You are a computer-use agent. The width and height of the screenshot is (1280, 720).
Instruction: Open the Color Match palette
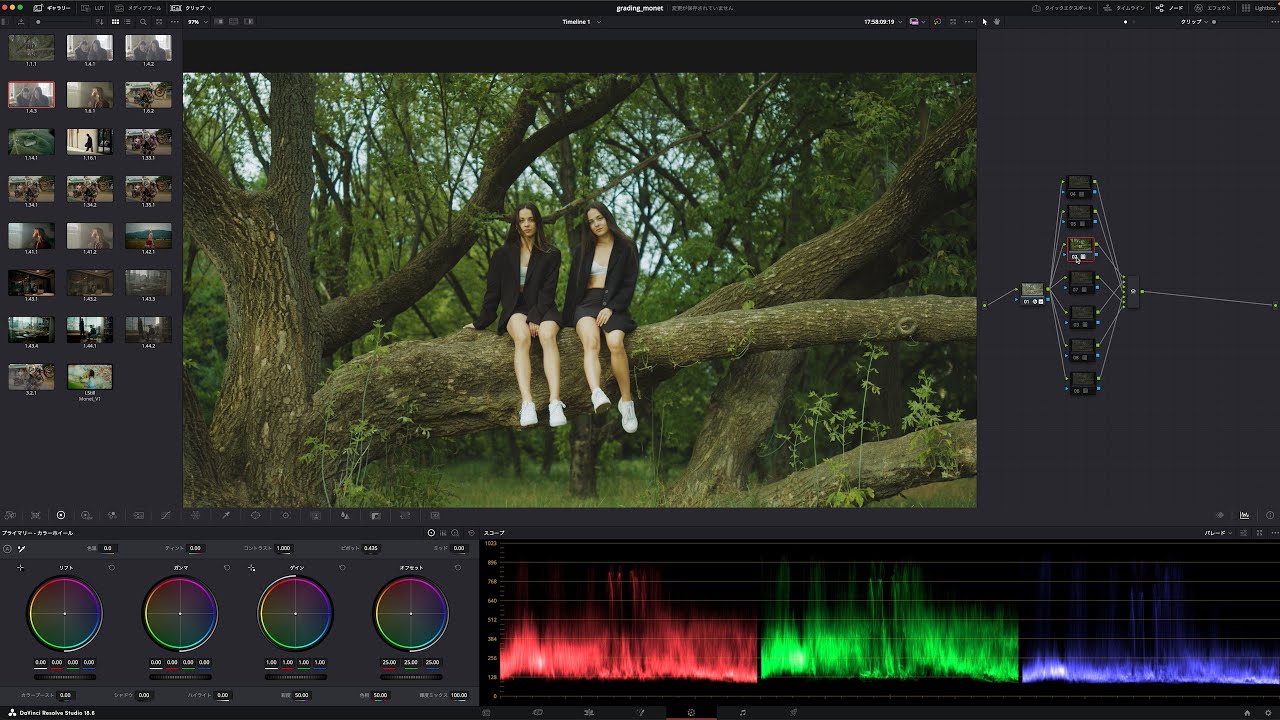click(x=35, y=515)
